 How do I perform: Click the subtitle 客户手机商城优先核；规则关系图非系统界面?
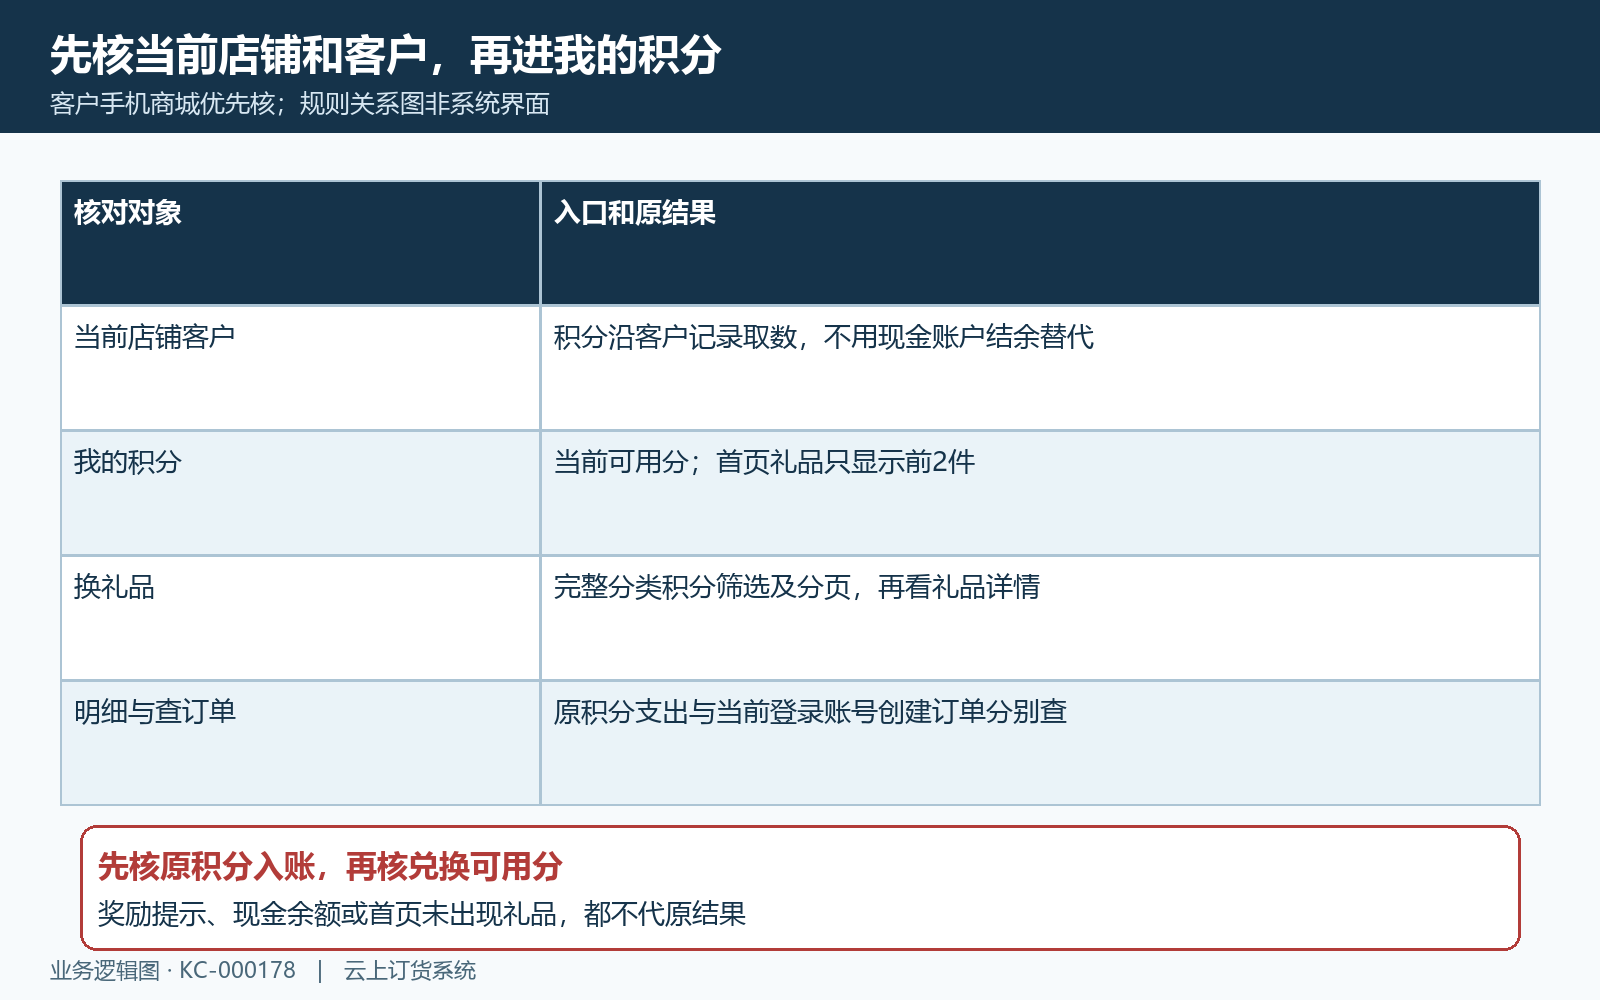[300, 104]
